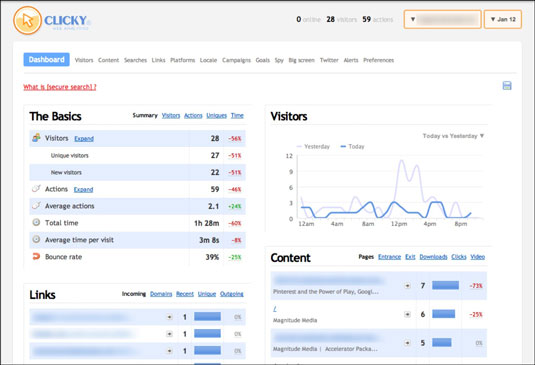Click the small arrow icon in first Links row
Screen dimensions: 535x365
coord(170,317)
